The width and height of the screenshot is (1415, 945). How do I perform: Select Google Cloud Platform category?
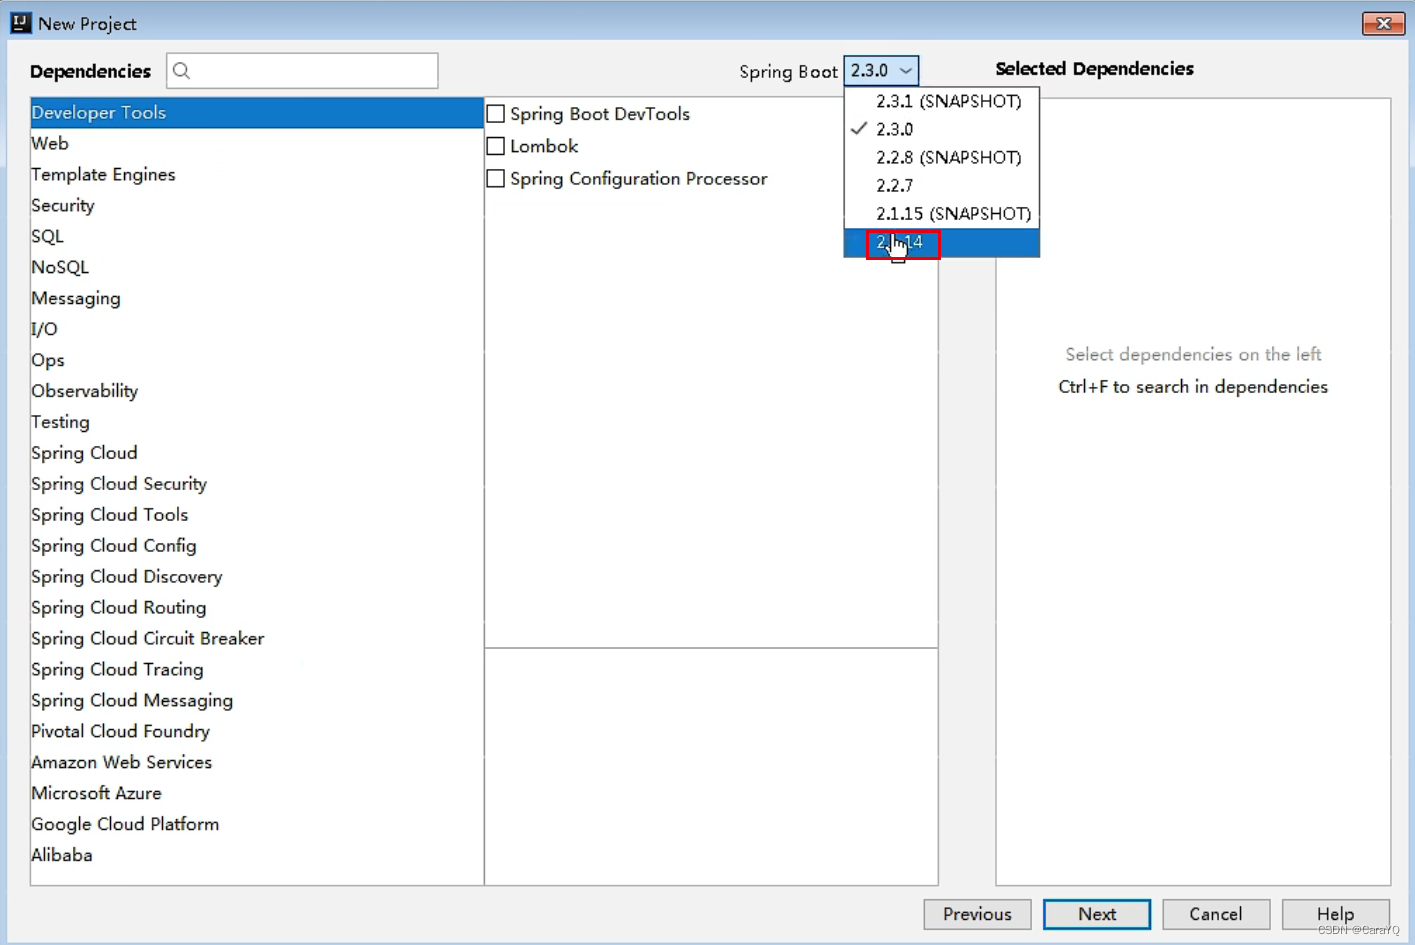point(257,826)
